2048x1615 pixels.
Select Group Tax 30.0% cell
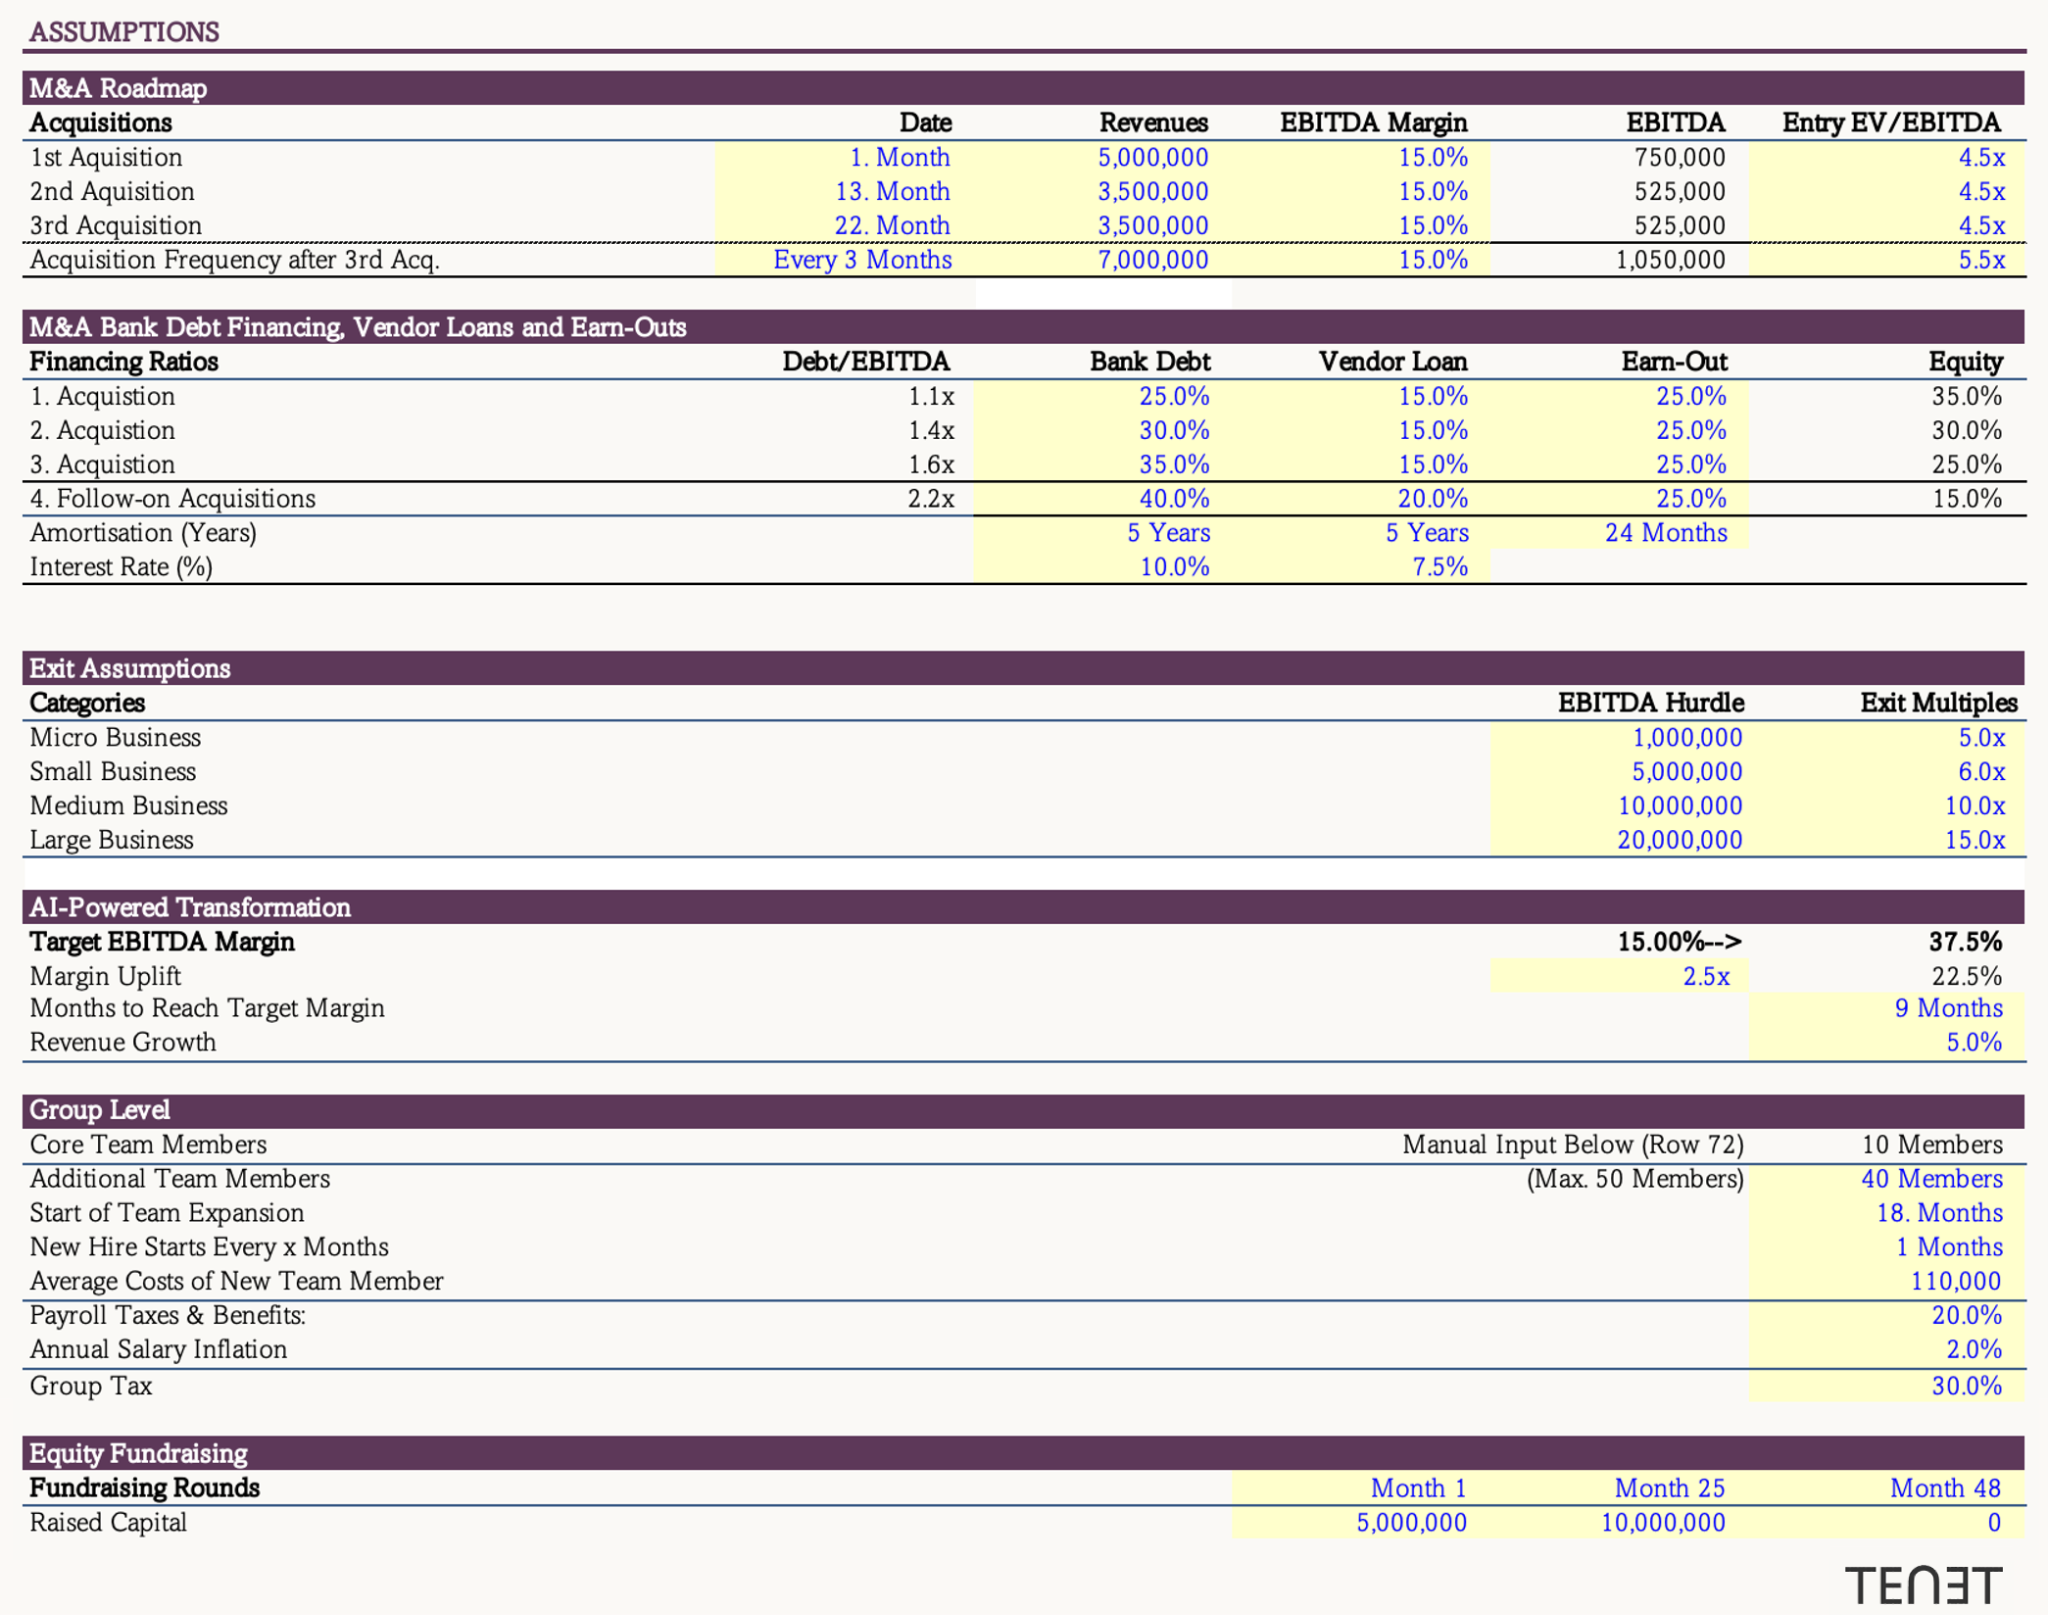pos(1887,1386)
